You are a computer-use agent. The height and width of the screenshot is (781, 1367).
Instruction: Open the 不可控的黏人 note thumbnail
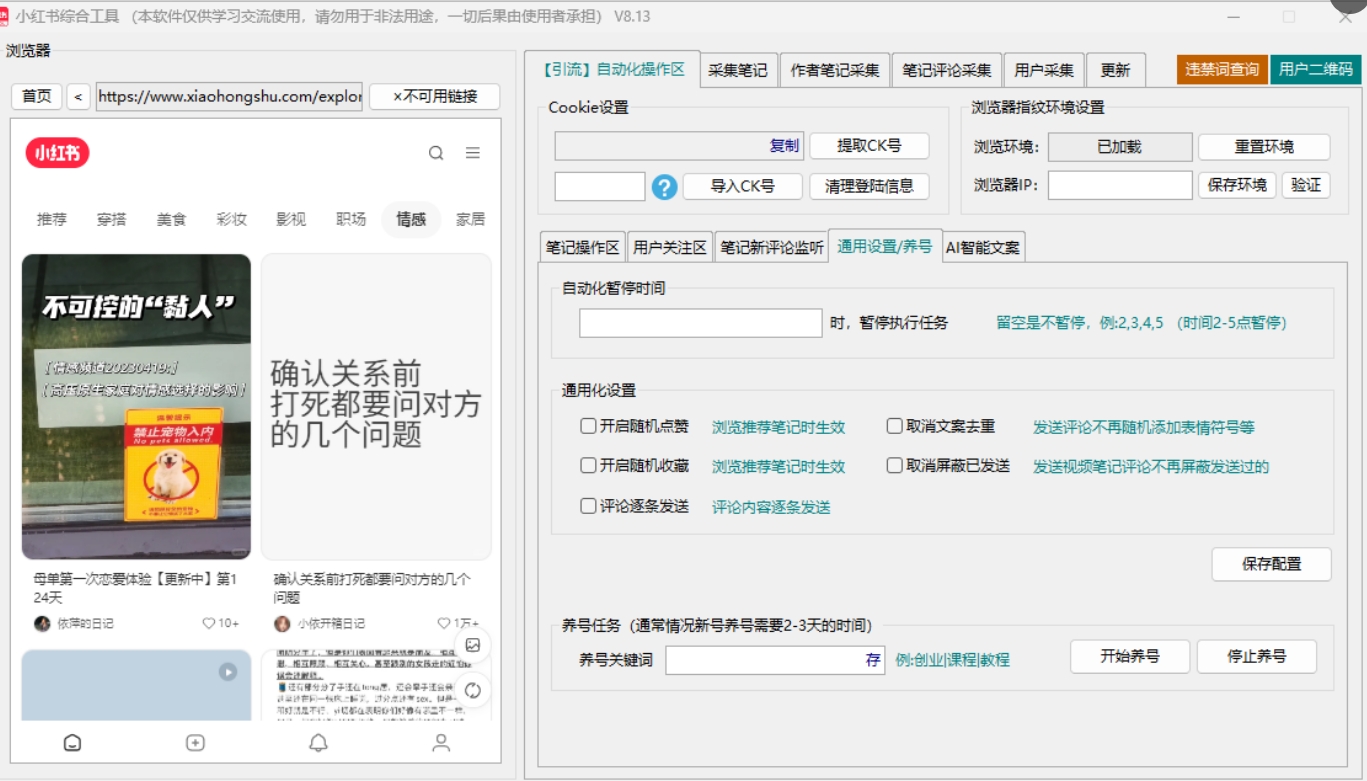tap(137, 406)
